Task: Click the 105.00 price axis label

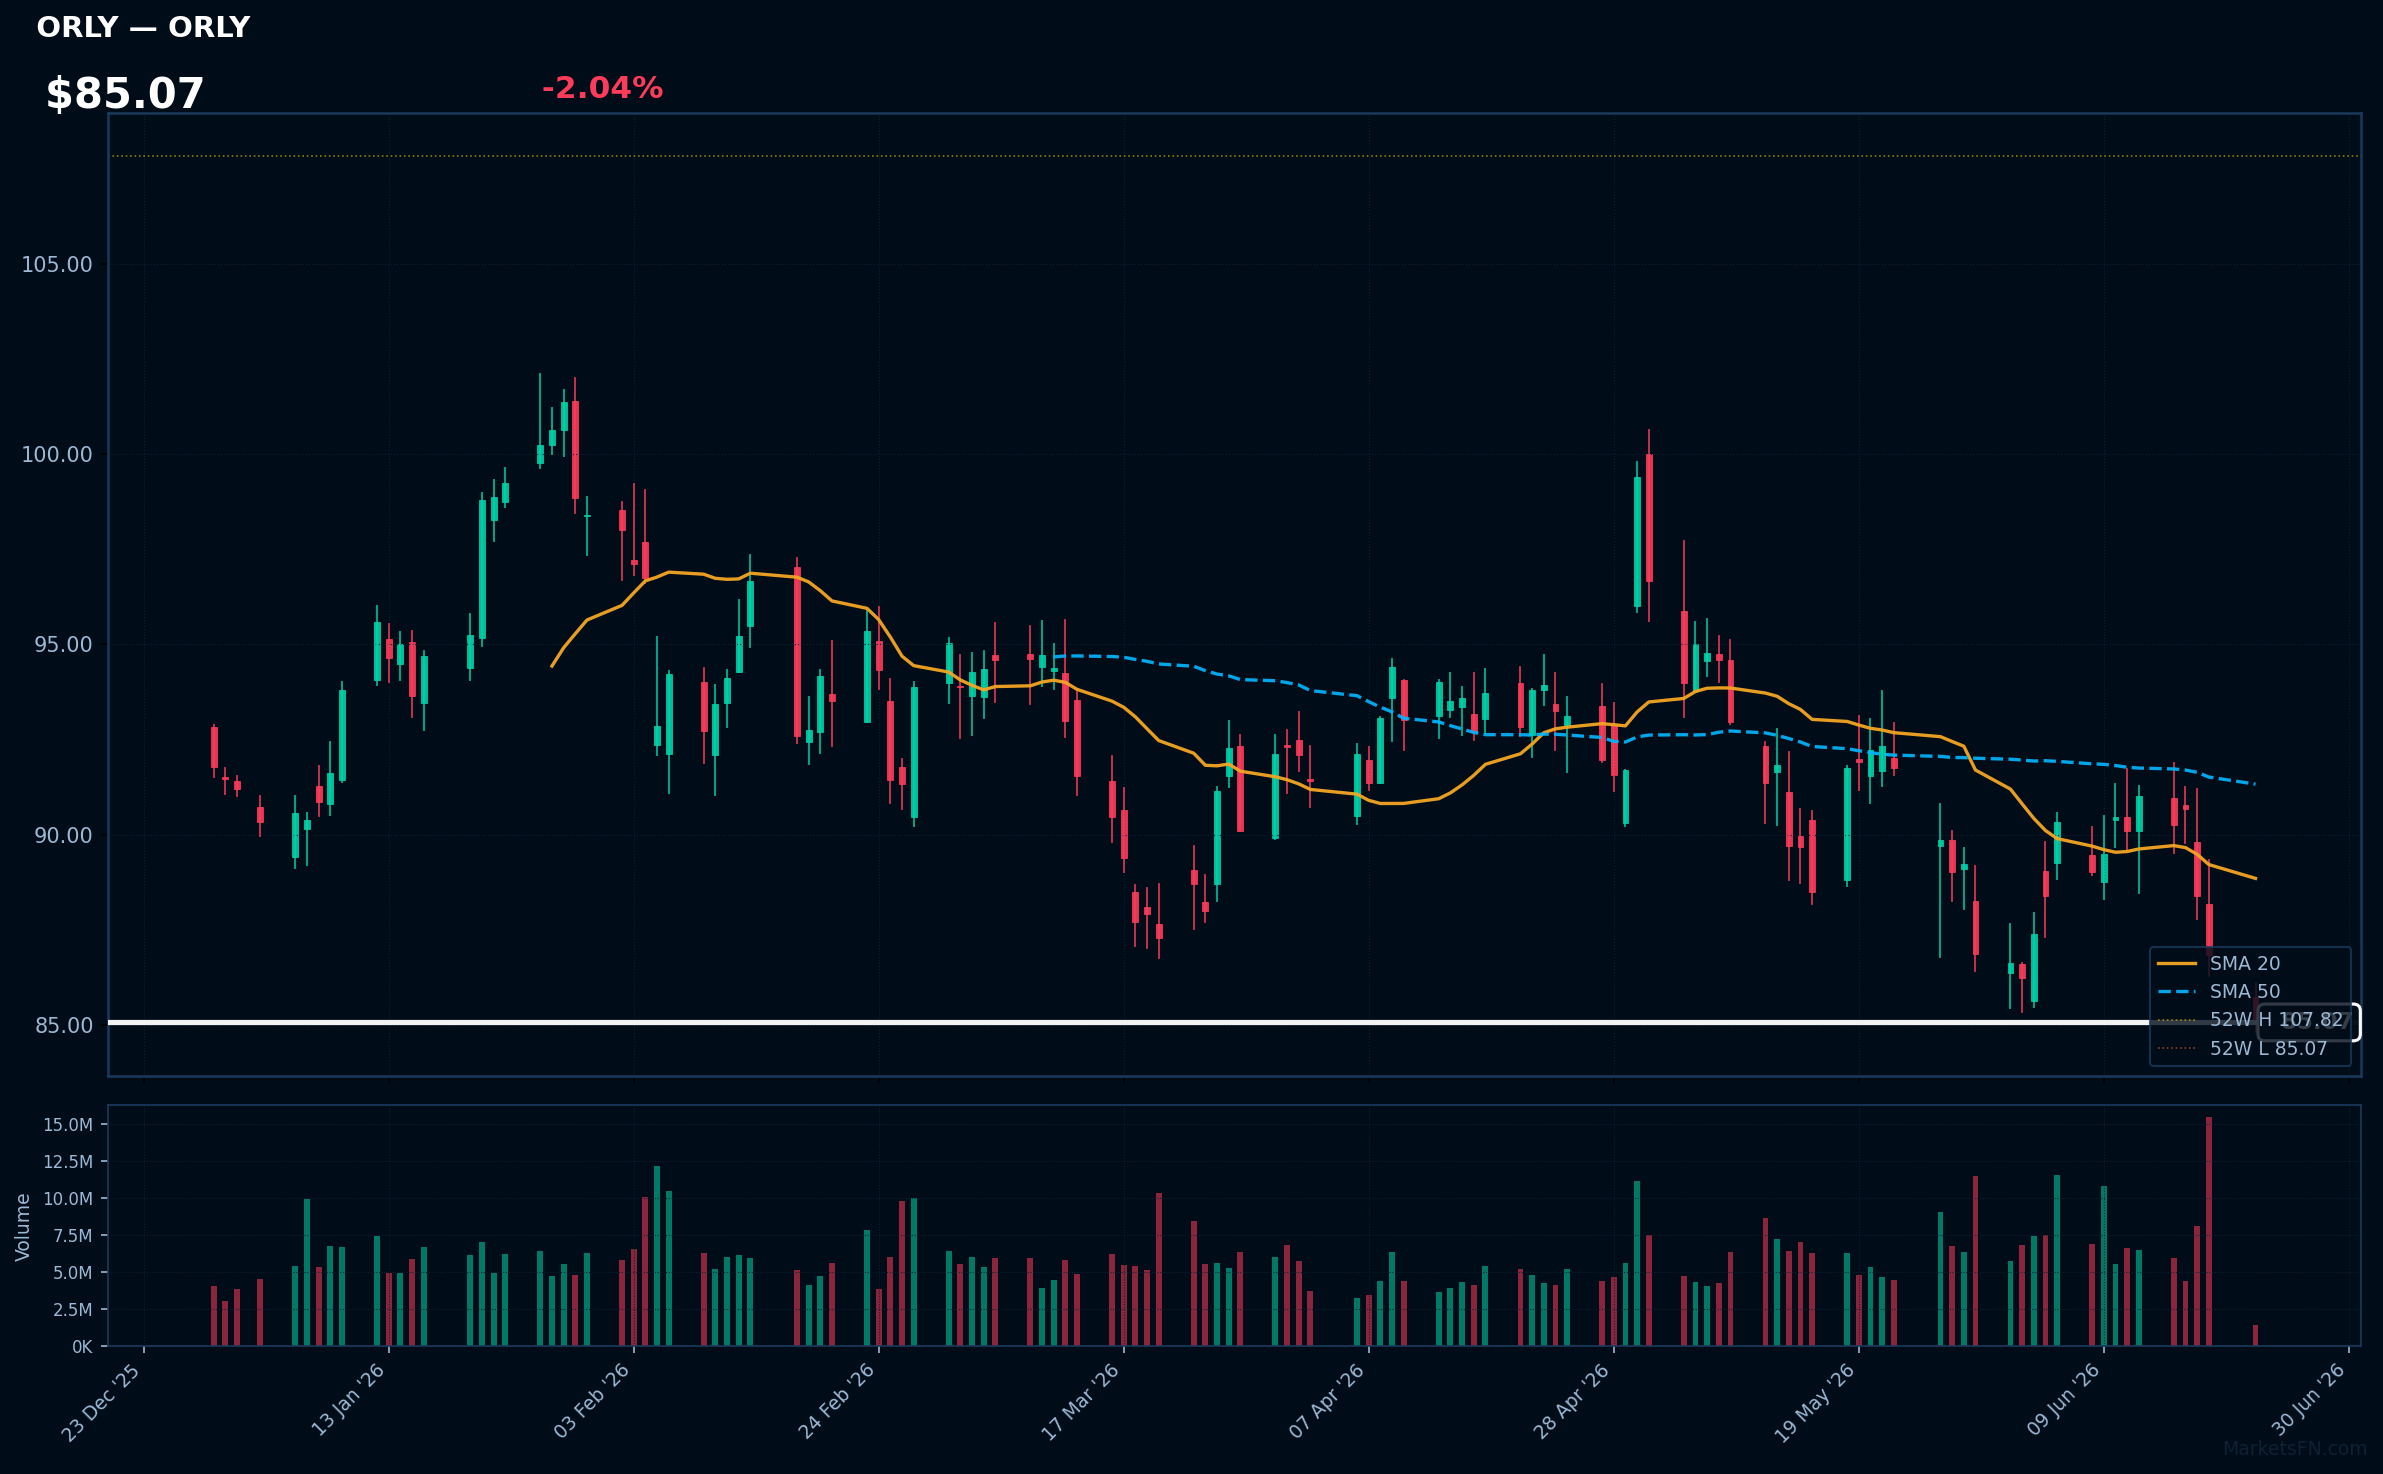Action: click(57, 264)
